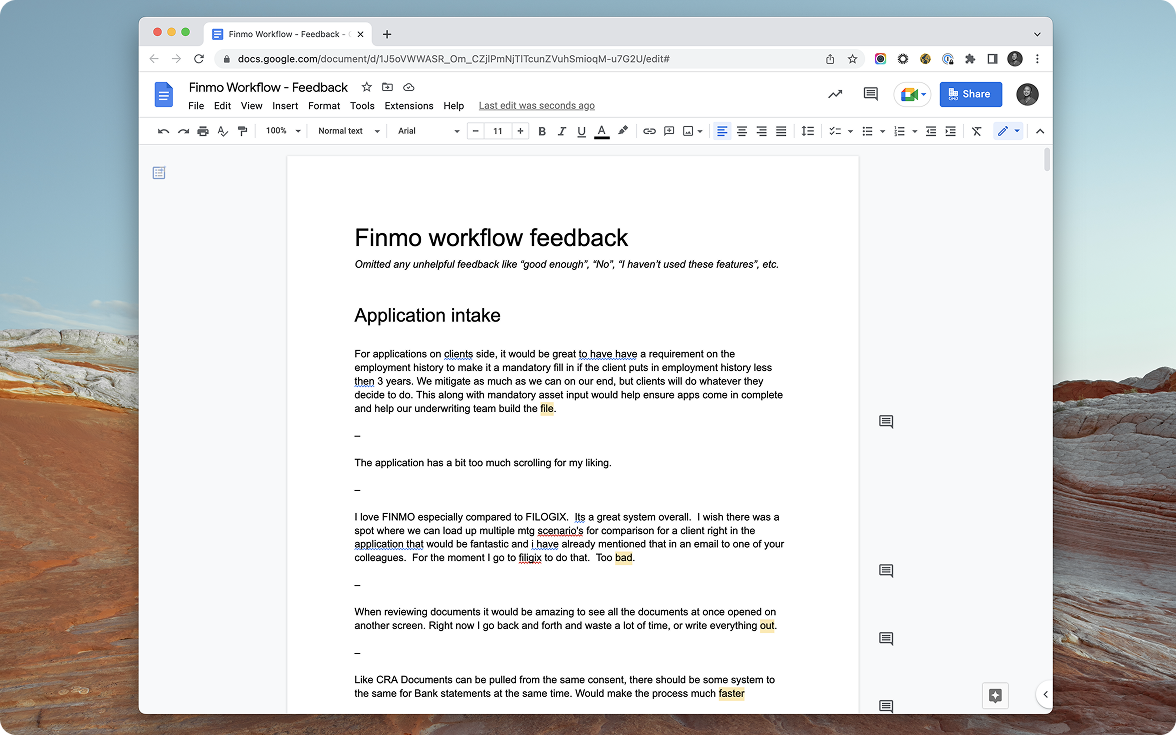
Task: Open Last edit was seconds ago link
Action: point(537,106)
